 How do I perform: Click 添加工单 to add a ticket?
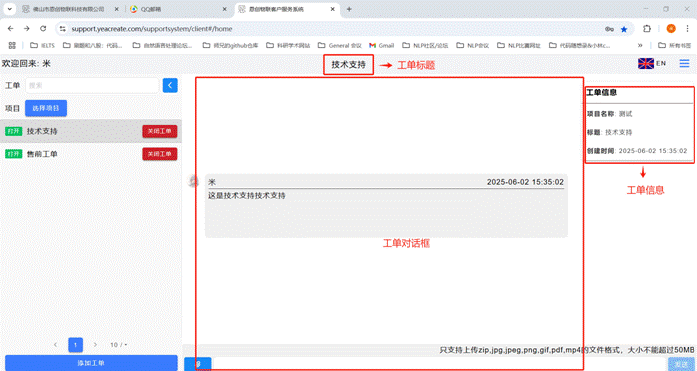(91, 363)
